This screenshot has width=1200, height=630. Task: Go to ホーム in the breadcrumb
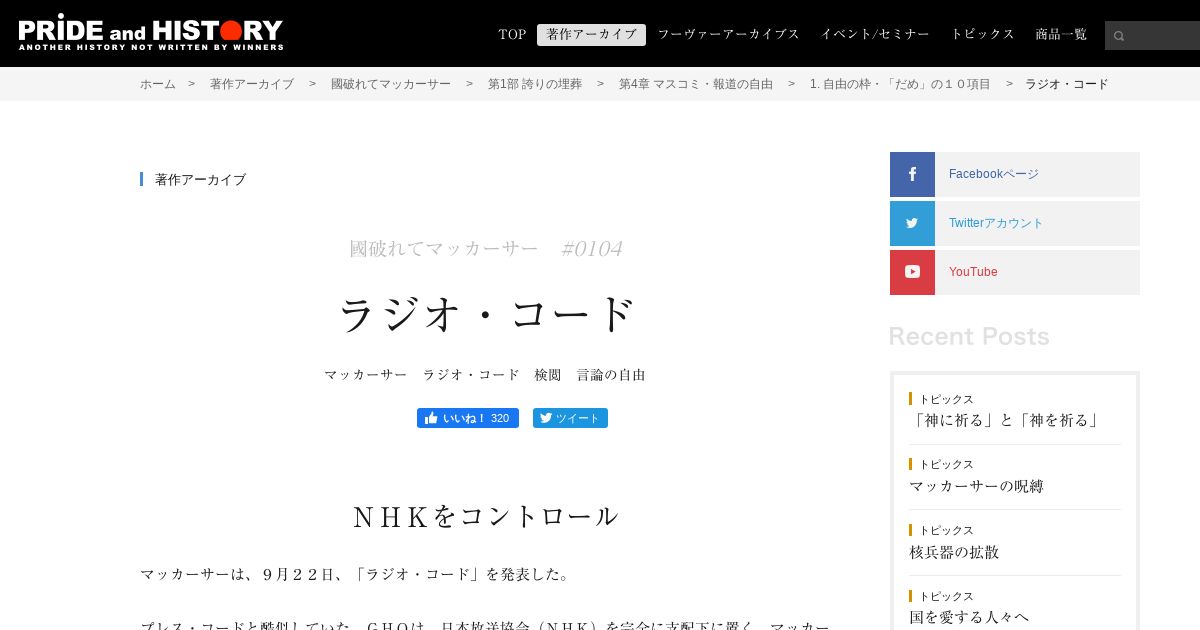coord(158,84)
